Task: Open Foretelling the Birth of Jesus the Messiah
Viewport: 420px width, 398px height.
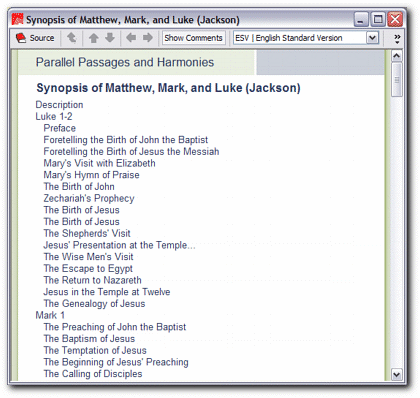Action: coord(131,151)
